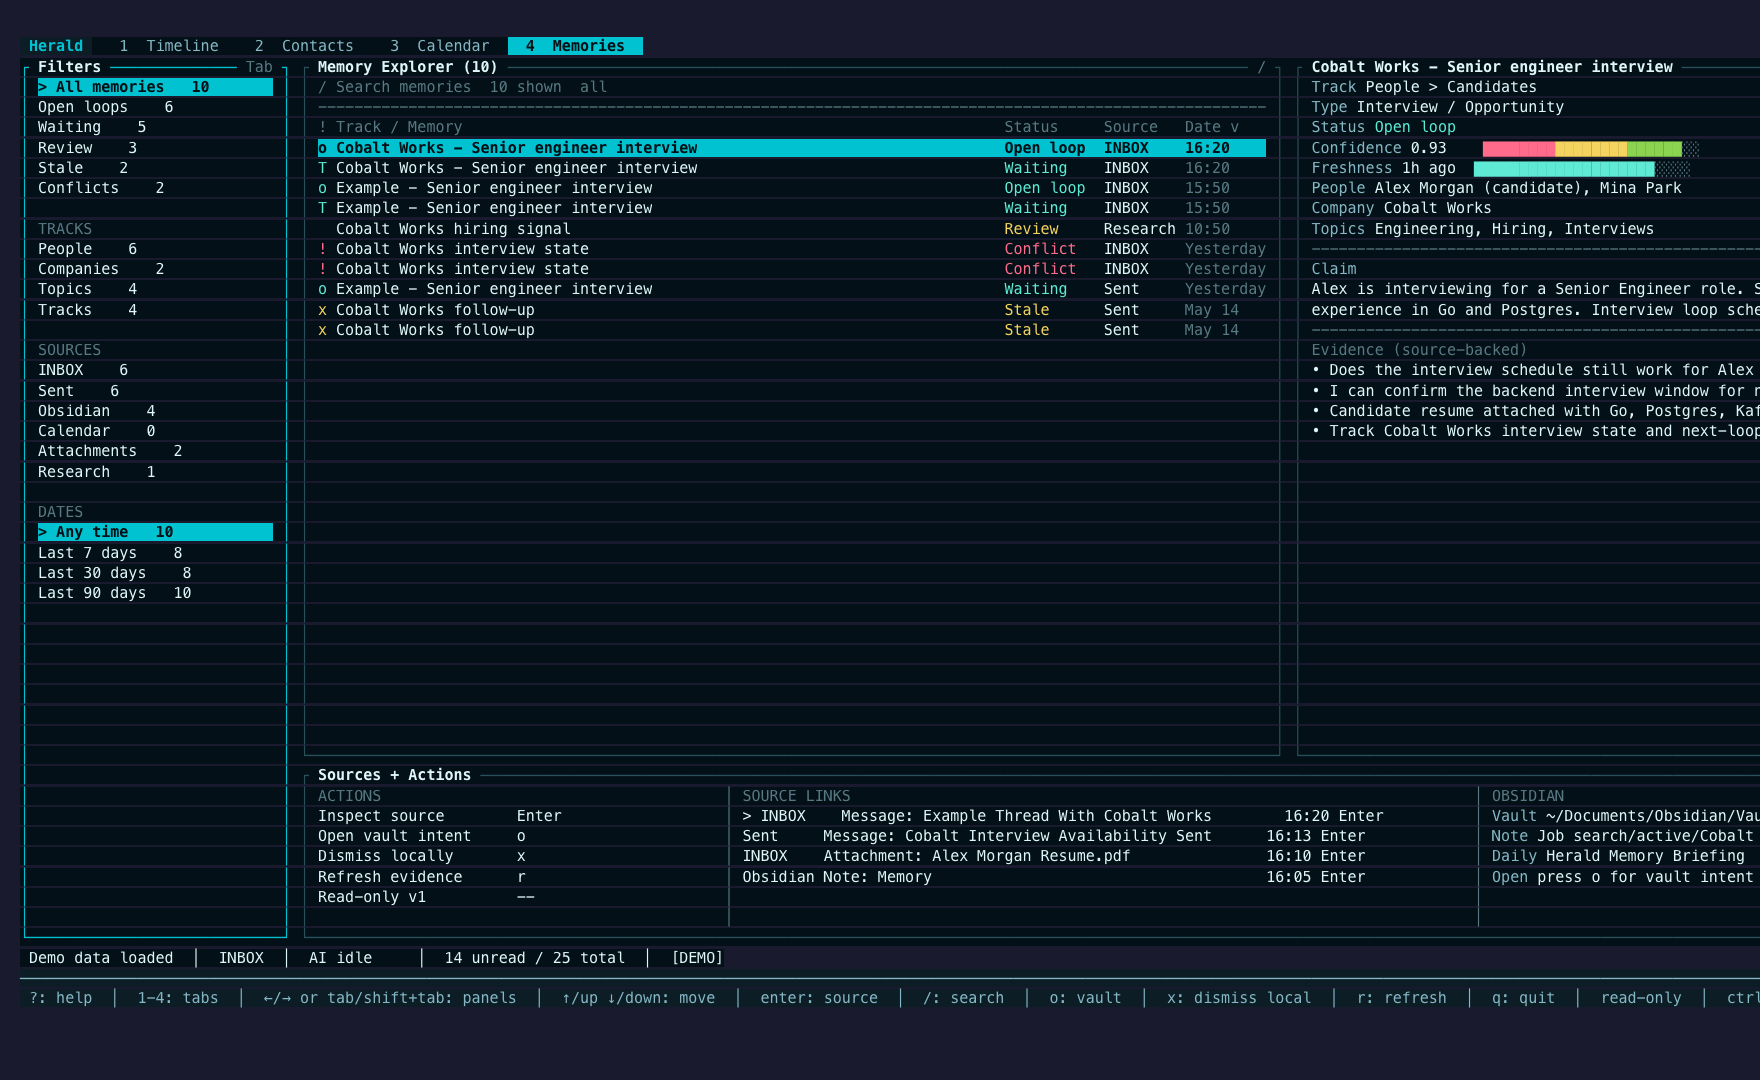Select the All memories filter

click(x=155, y=87)
